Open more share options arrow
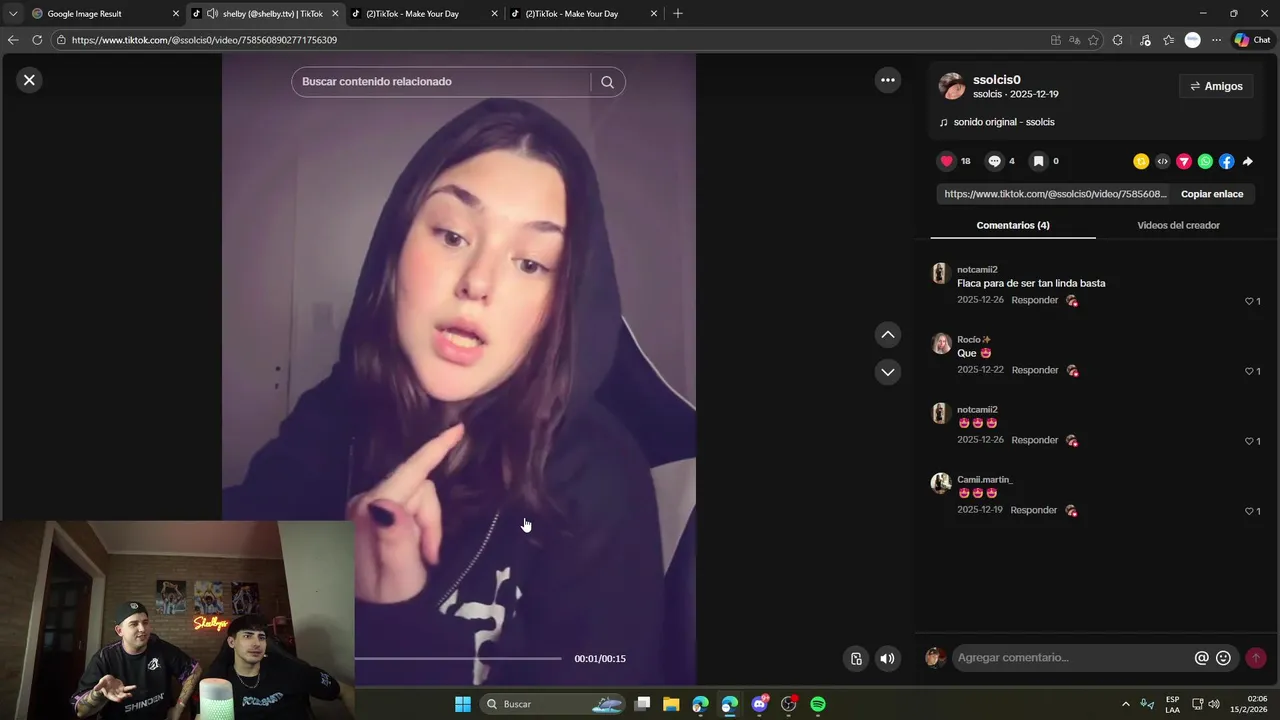 [1247, 161]
